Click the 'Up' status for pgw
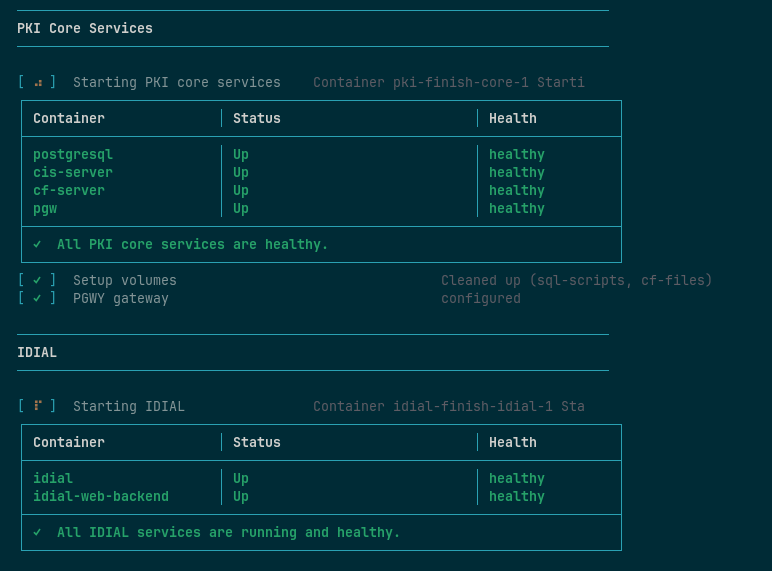The width and height of the screenshot is (772, 571). click(x=241, y=209)
